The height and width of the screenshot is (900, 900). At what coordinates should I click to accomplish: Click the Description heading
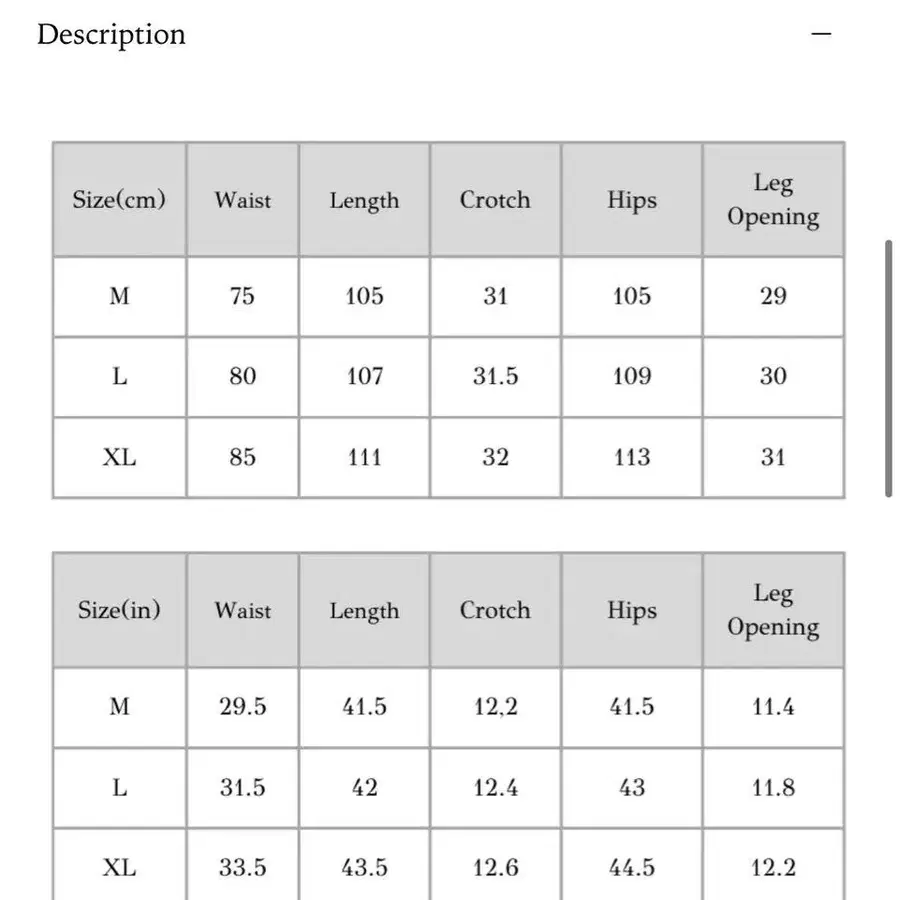[x=111, y=35]
